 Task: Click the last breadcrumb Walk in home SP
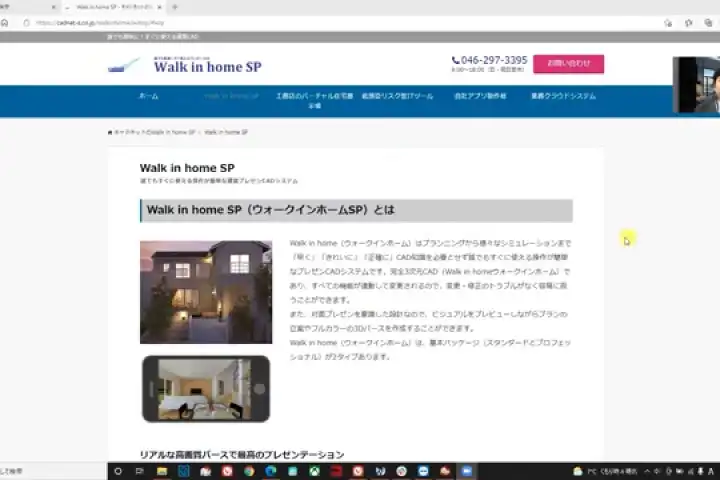(226, 132)
